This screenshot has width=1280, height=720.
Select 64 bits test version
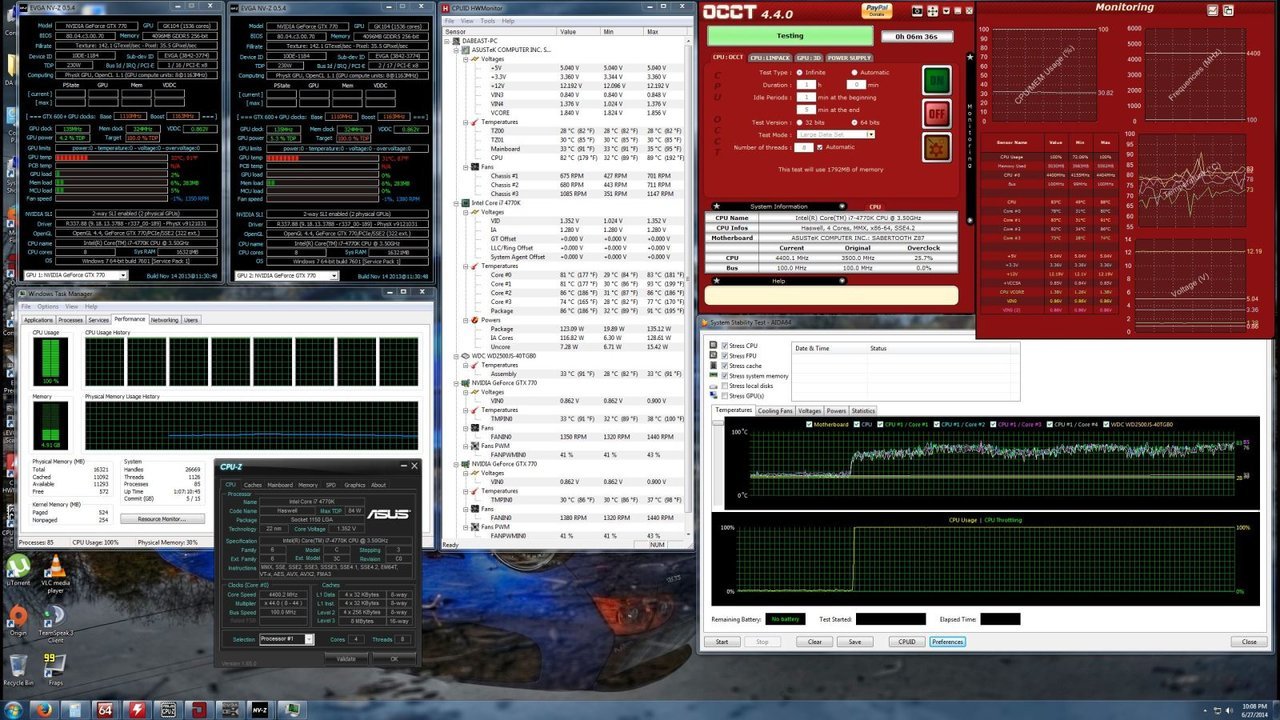coord(855,122)
